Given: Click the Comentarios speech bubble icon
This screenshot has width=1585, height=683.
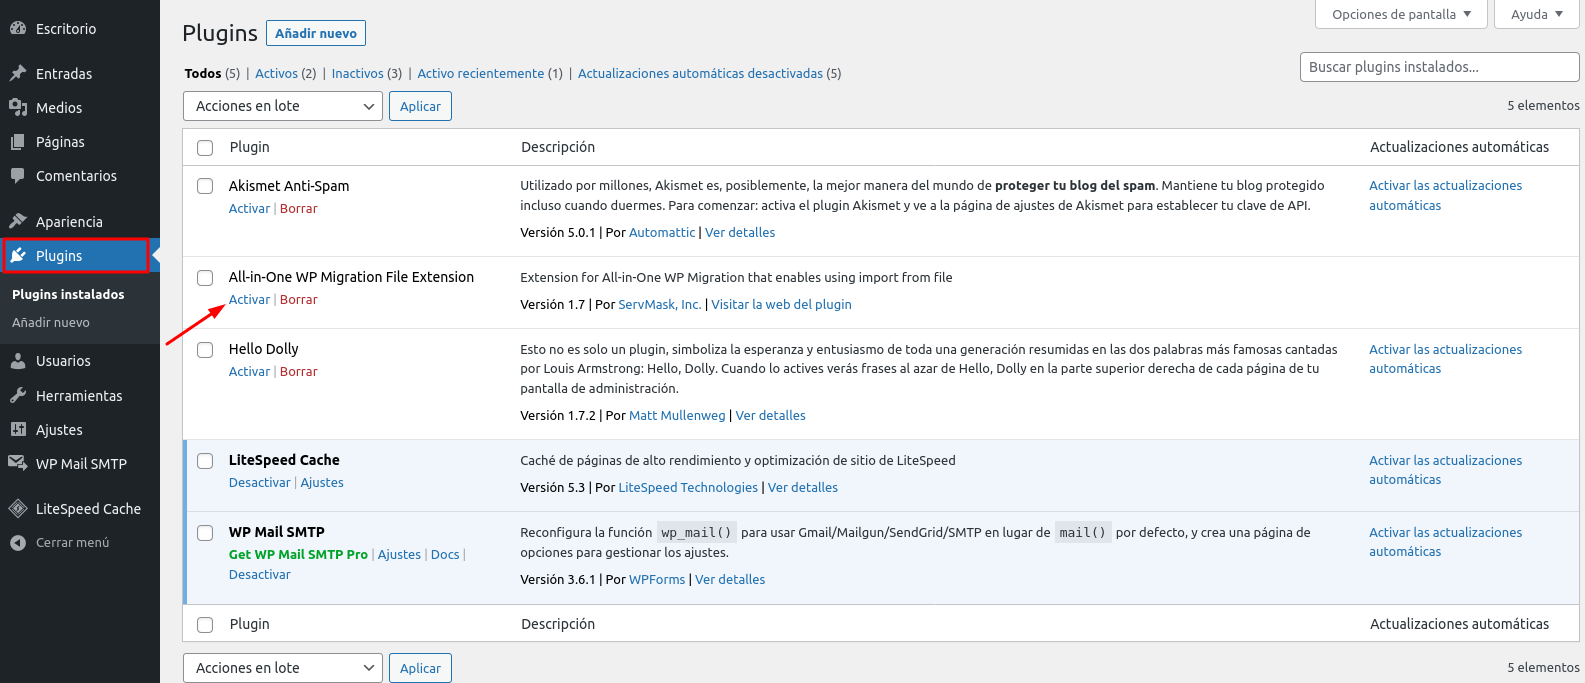Looking at the screenshot, I should coord(18,176).
